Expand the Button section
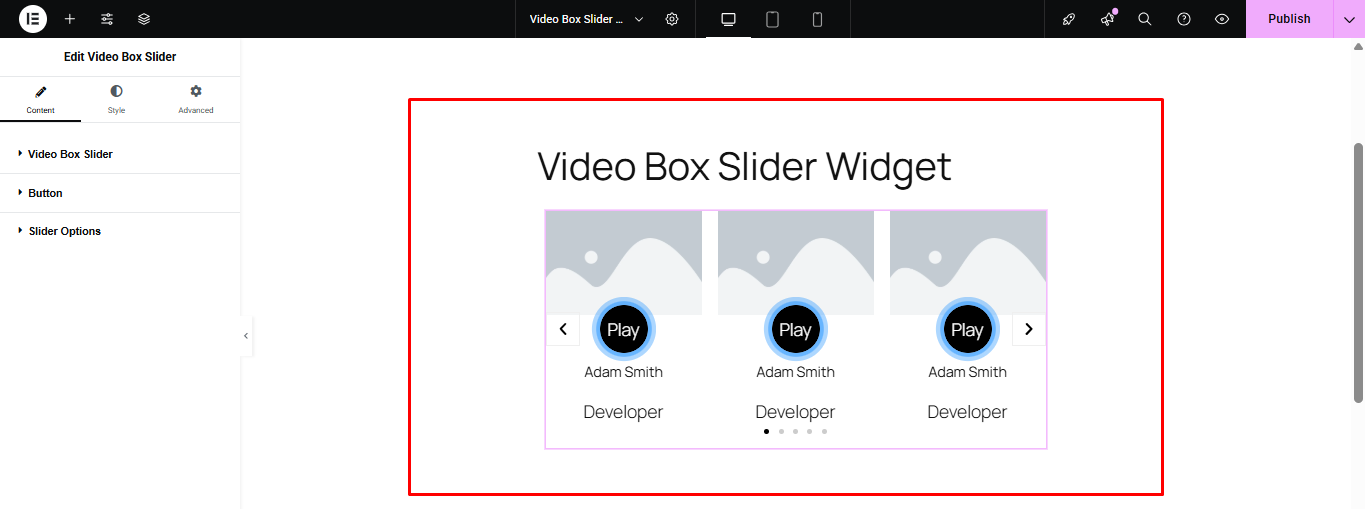Image resolution: width=1365 pixels, height=509 pixels. tap(120, 193)
